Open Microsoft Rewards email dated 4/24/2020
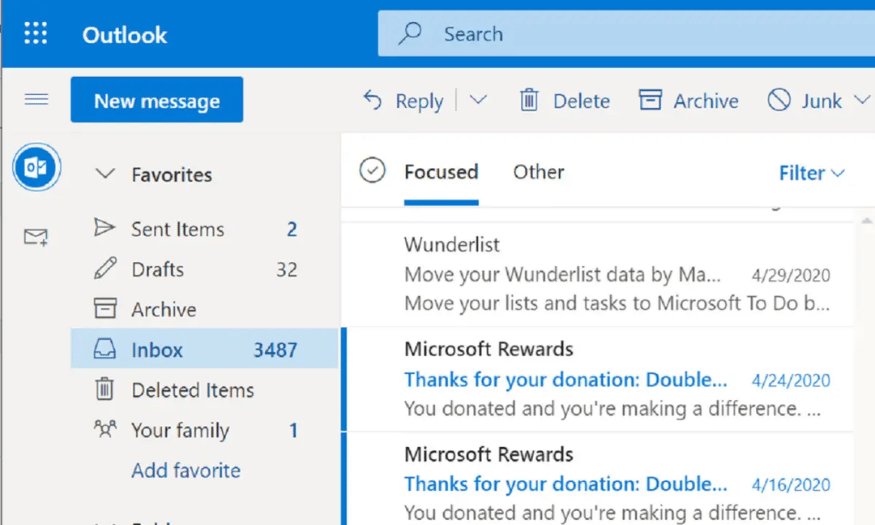The height and width of the screenshot is (525, 875). pos(598,379)
